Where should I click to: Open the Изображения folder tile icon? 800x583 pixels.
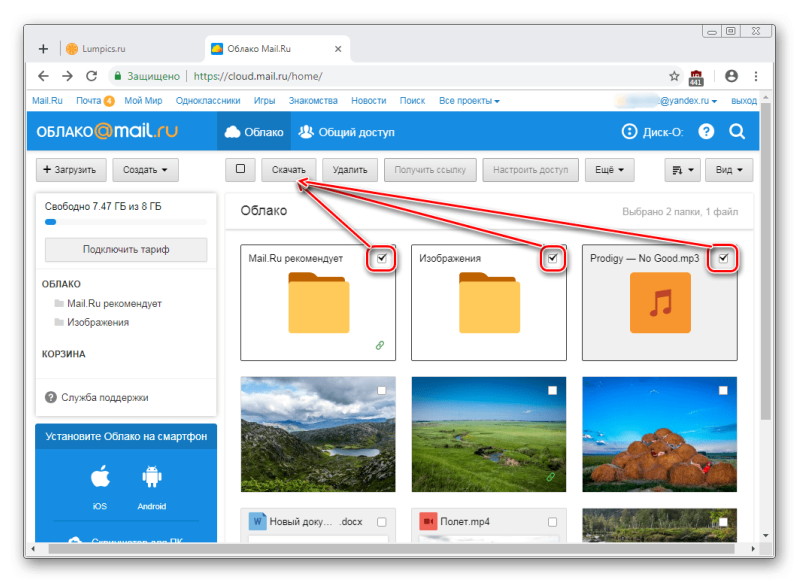489,302
